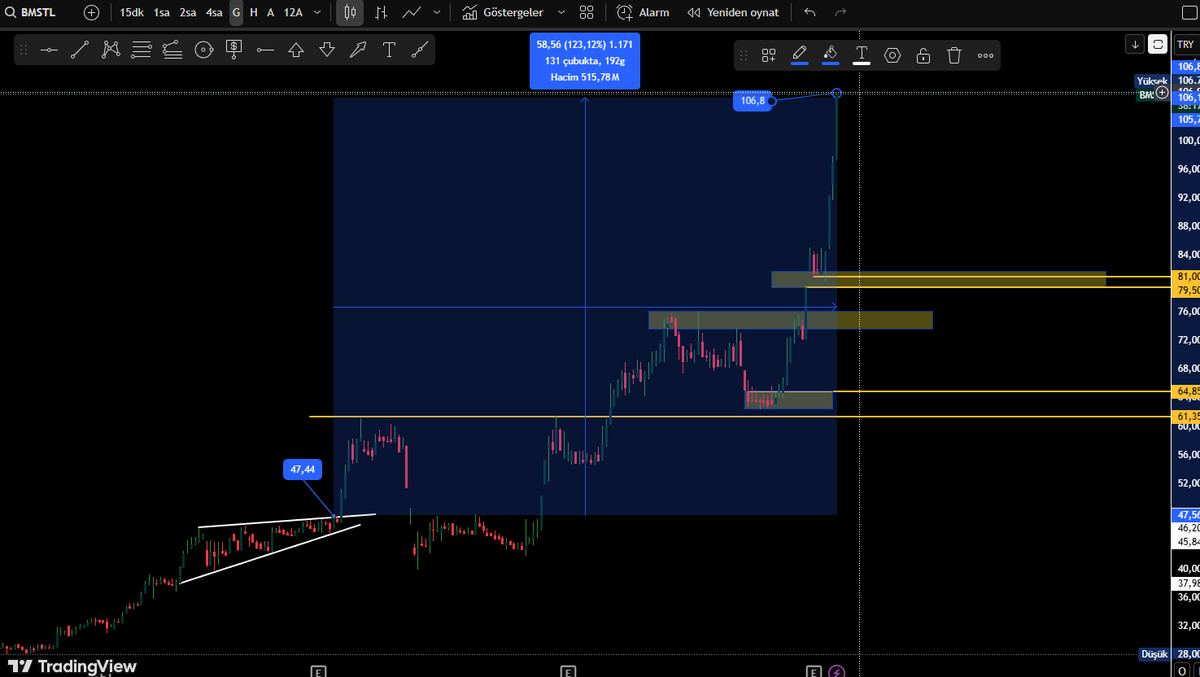Grab the floating drawing properties toolbar handle
Screen dimensions: 1200x677
(x=743, y=56)
